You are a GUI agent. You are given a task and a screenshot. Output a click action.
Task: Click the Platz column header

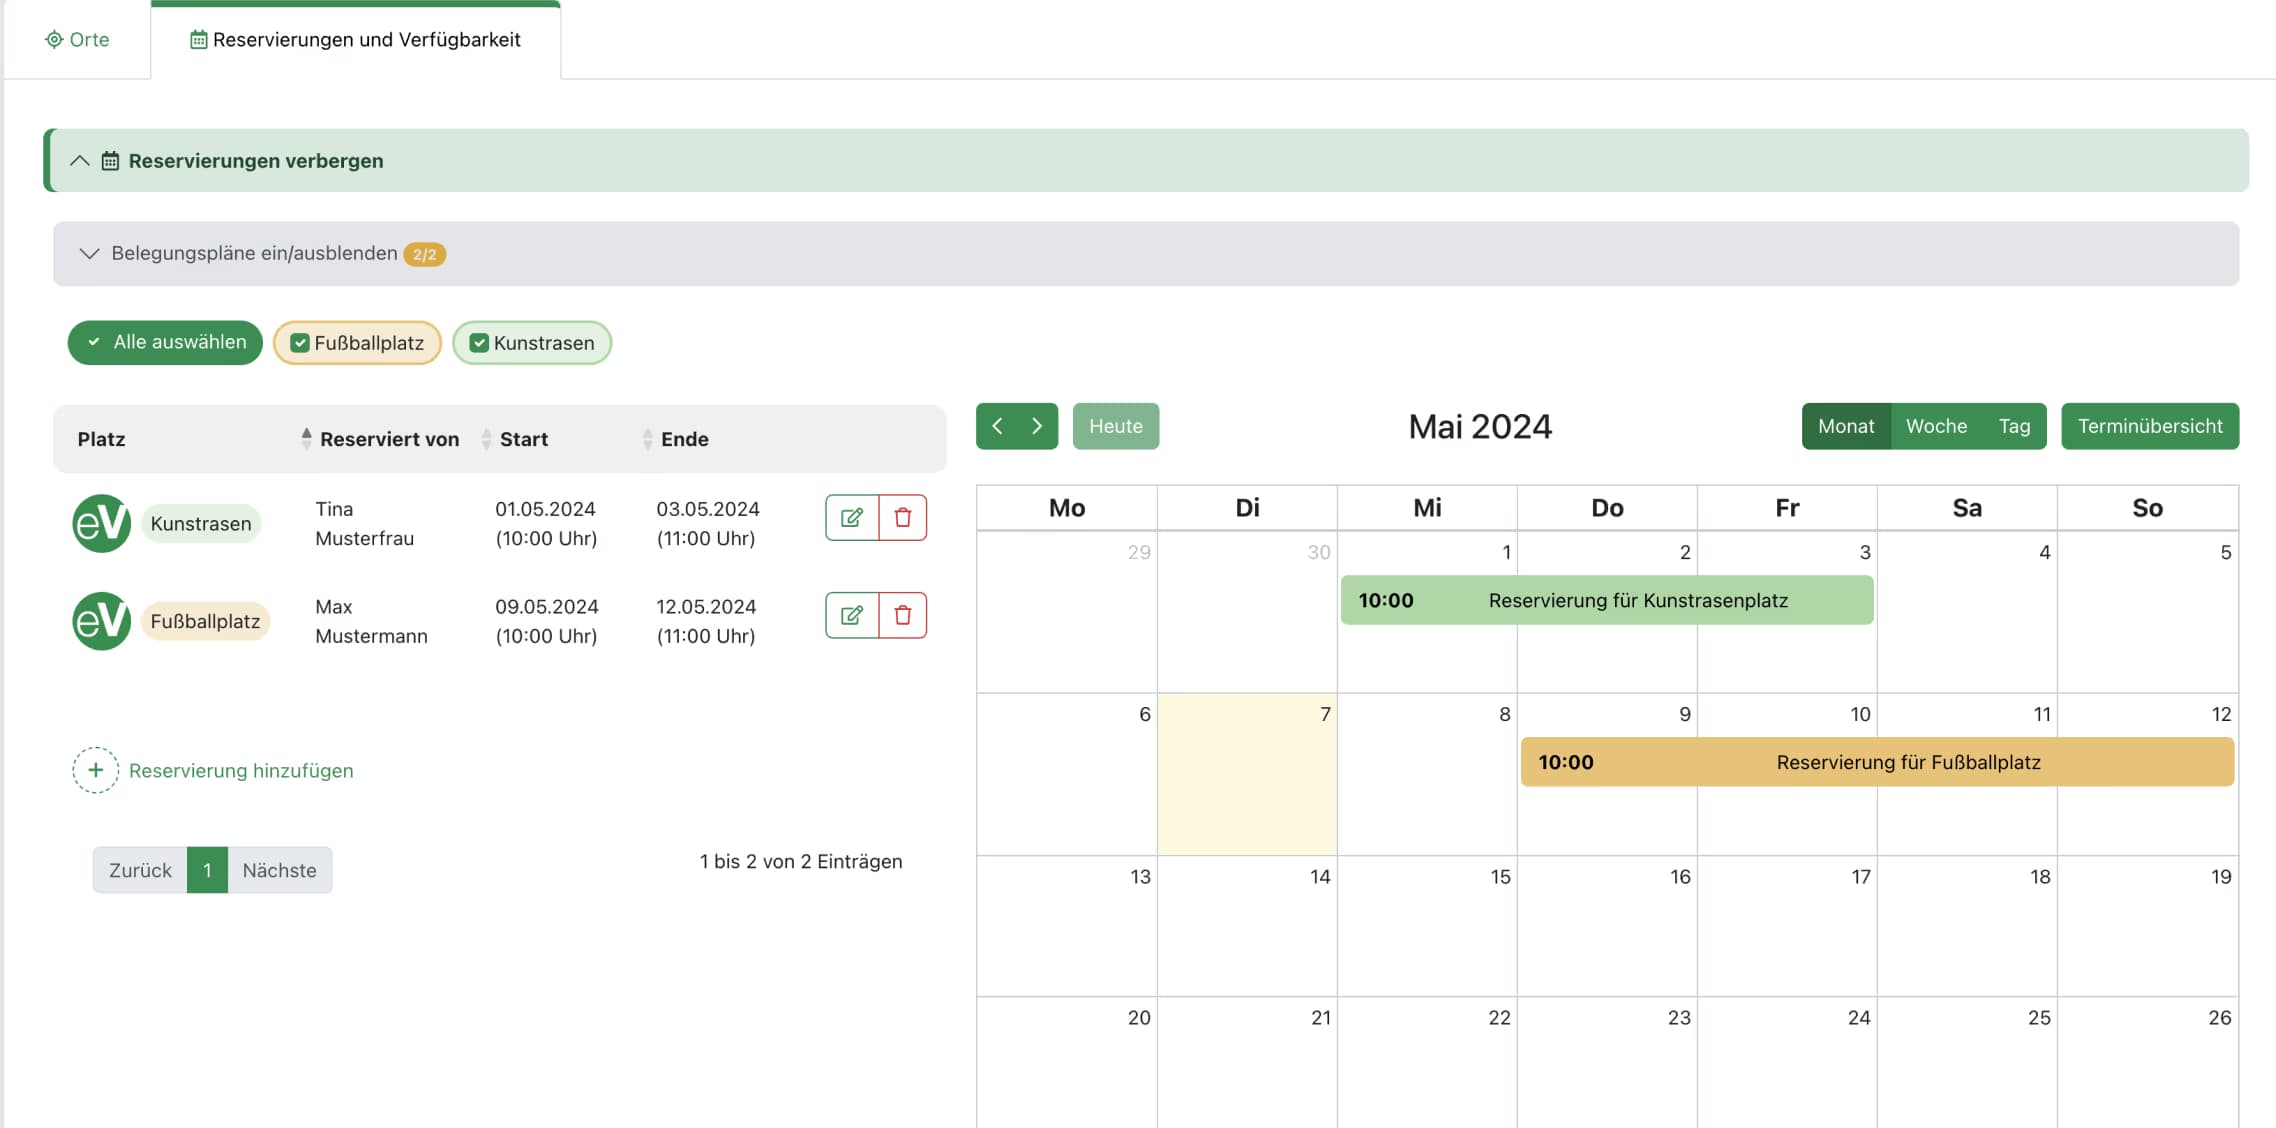pyautogui.click(x=101, y=439)
